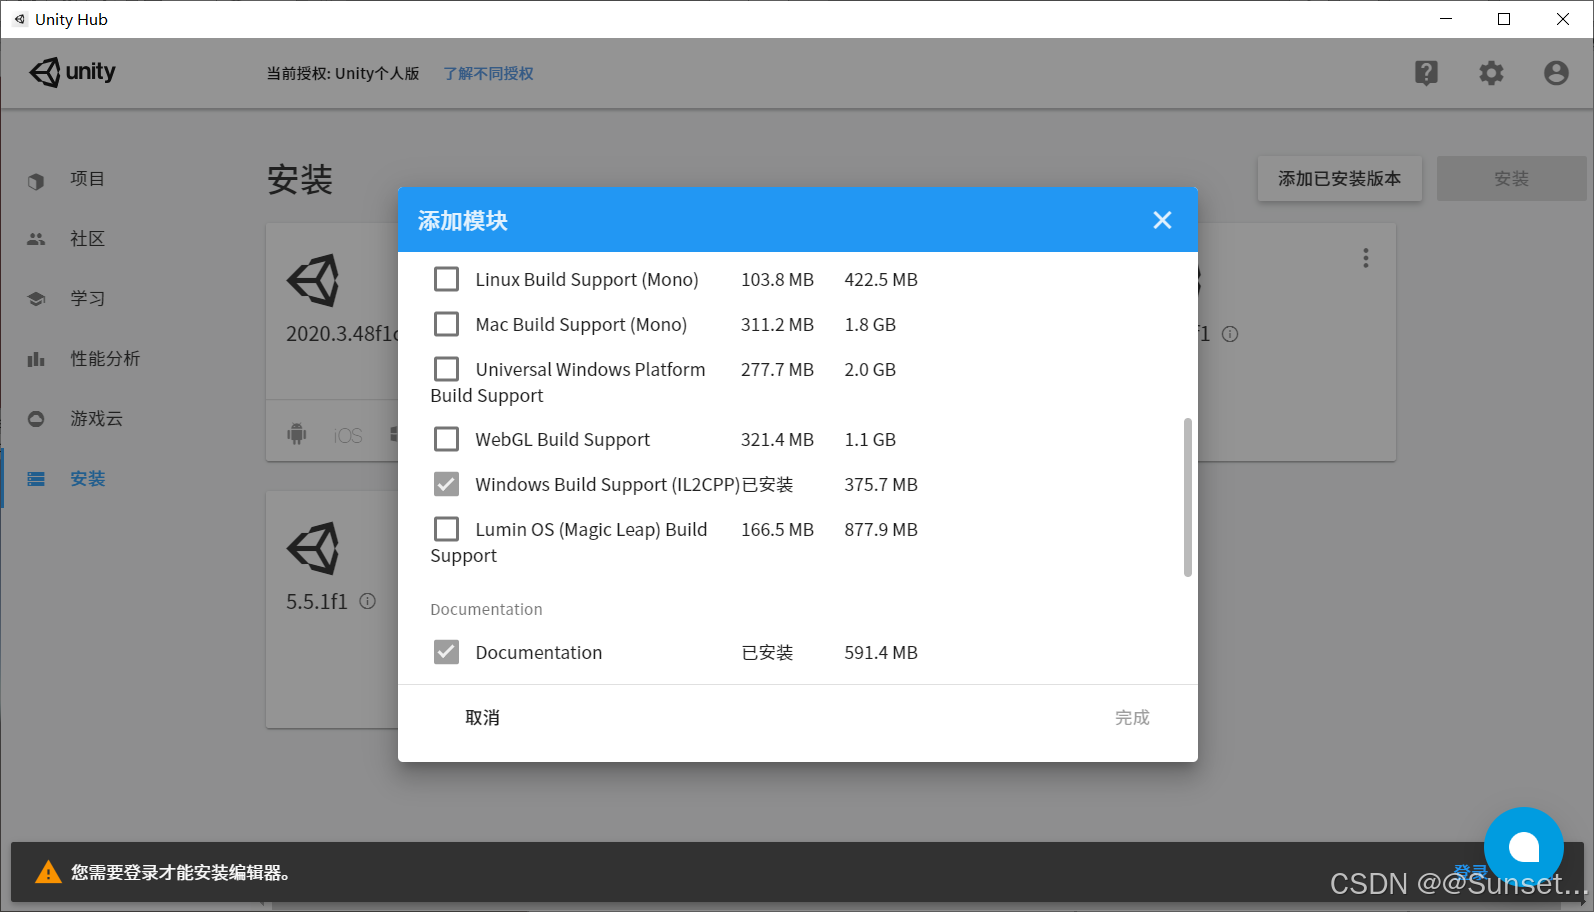Click the module list scrollbar
The height and width of the screenshot is (912, 1594).
coord(1188,497)
